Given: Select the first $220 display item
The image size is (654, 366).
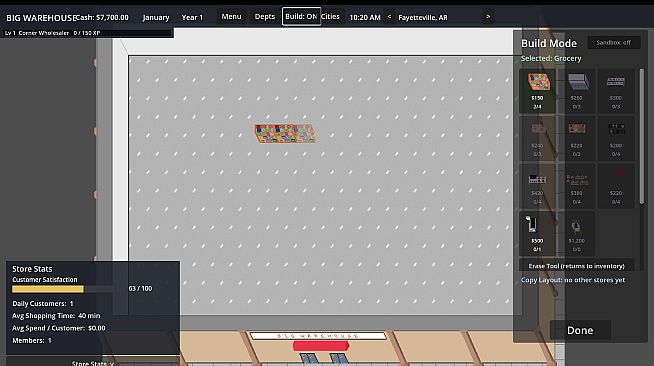Looking at the screenshot, I should click(x=577, y=138).
